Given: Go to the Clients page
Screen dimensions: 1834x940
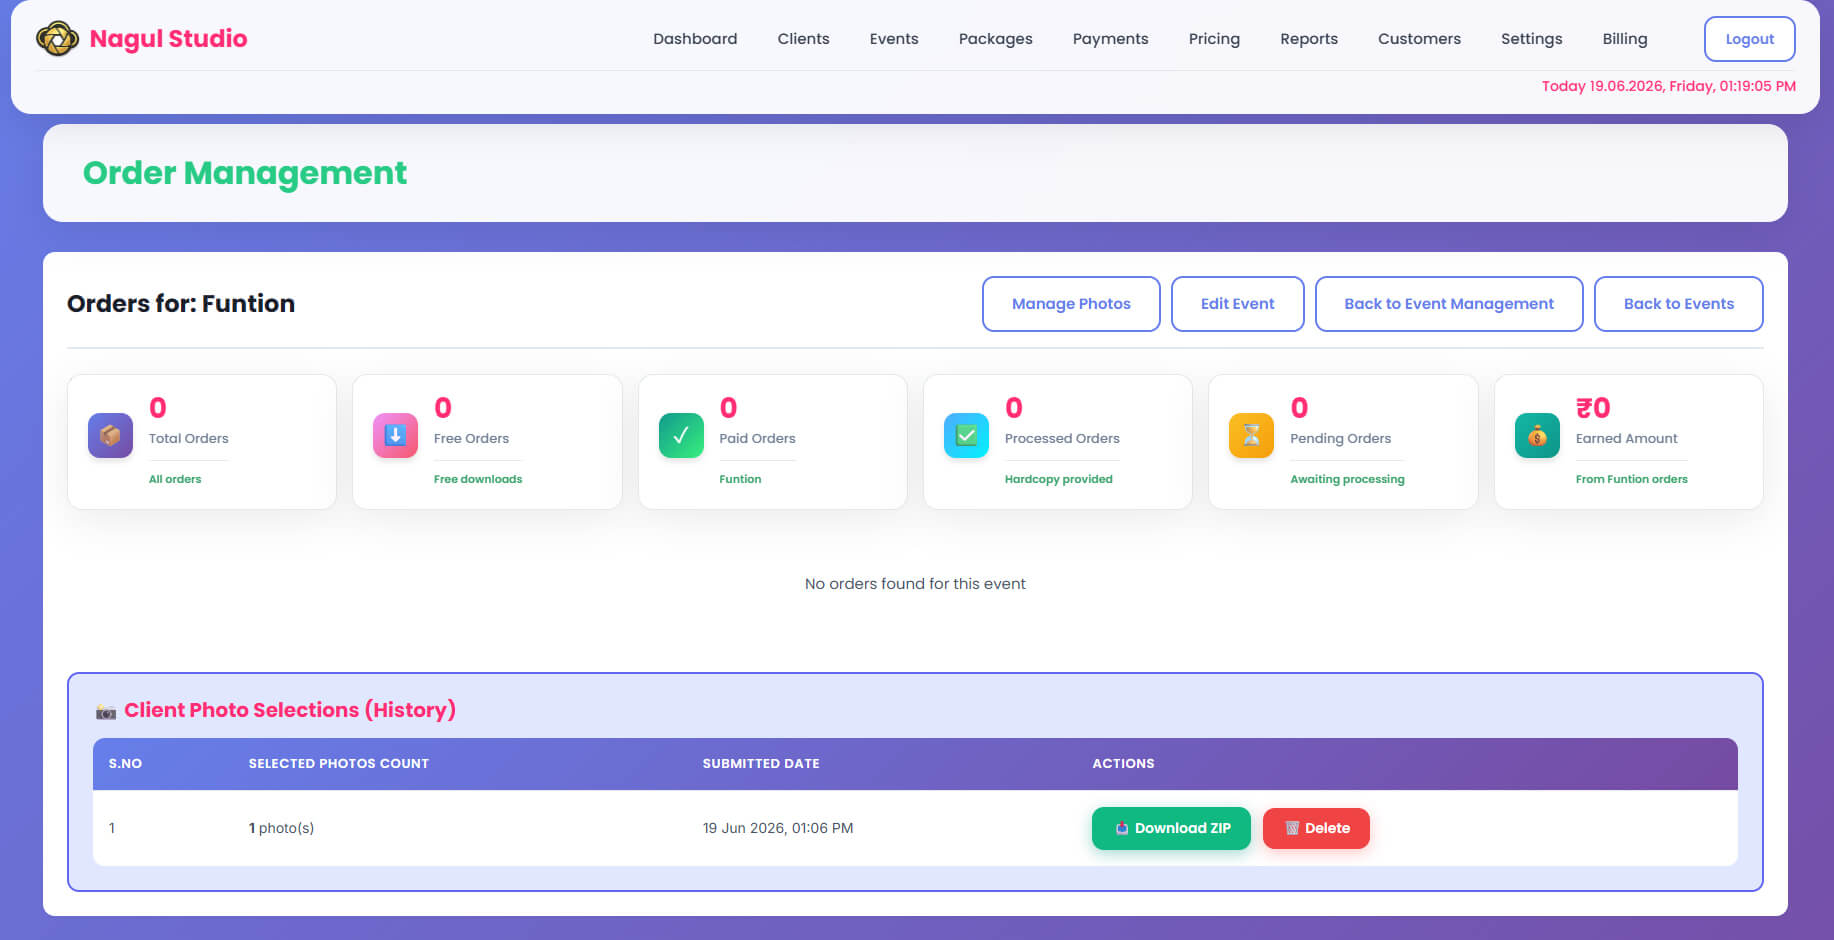Looking at the screenshot, I should 803,39.
